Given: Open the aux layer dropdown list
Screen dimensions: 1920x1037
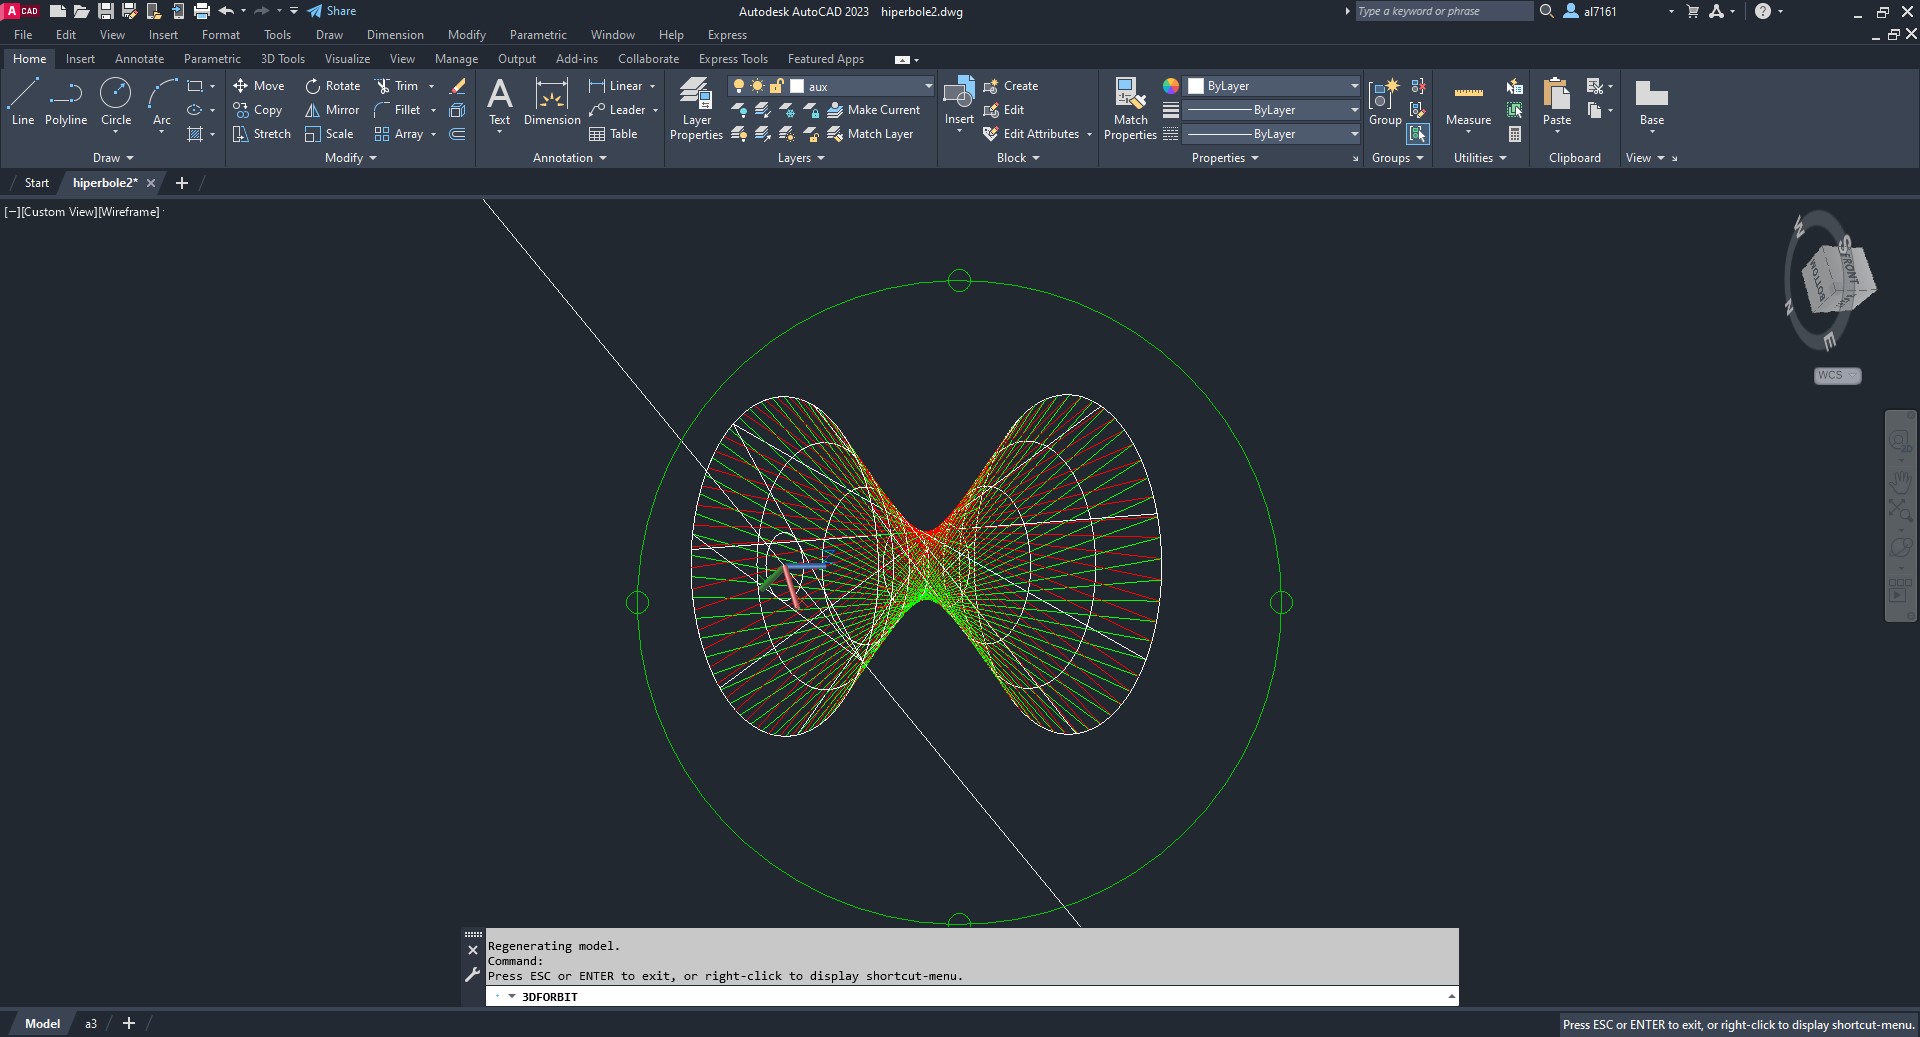Looking at the screenshot, I should coord(928,86).
